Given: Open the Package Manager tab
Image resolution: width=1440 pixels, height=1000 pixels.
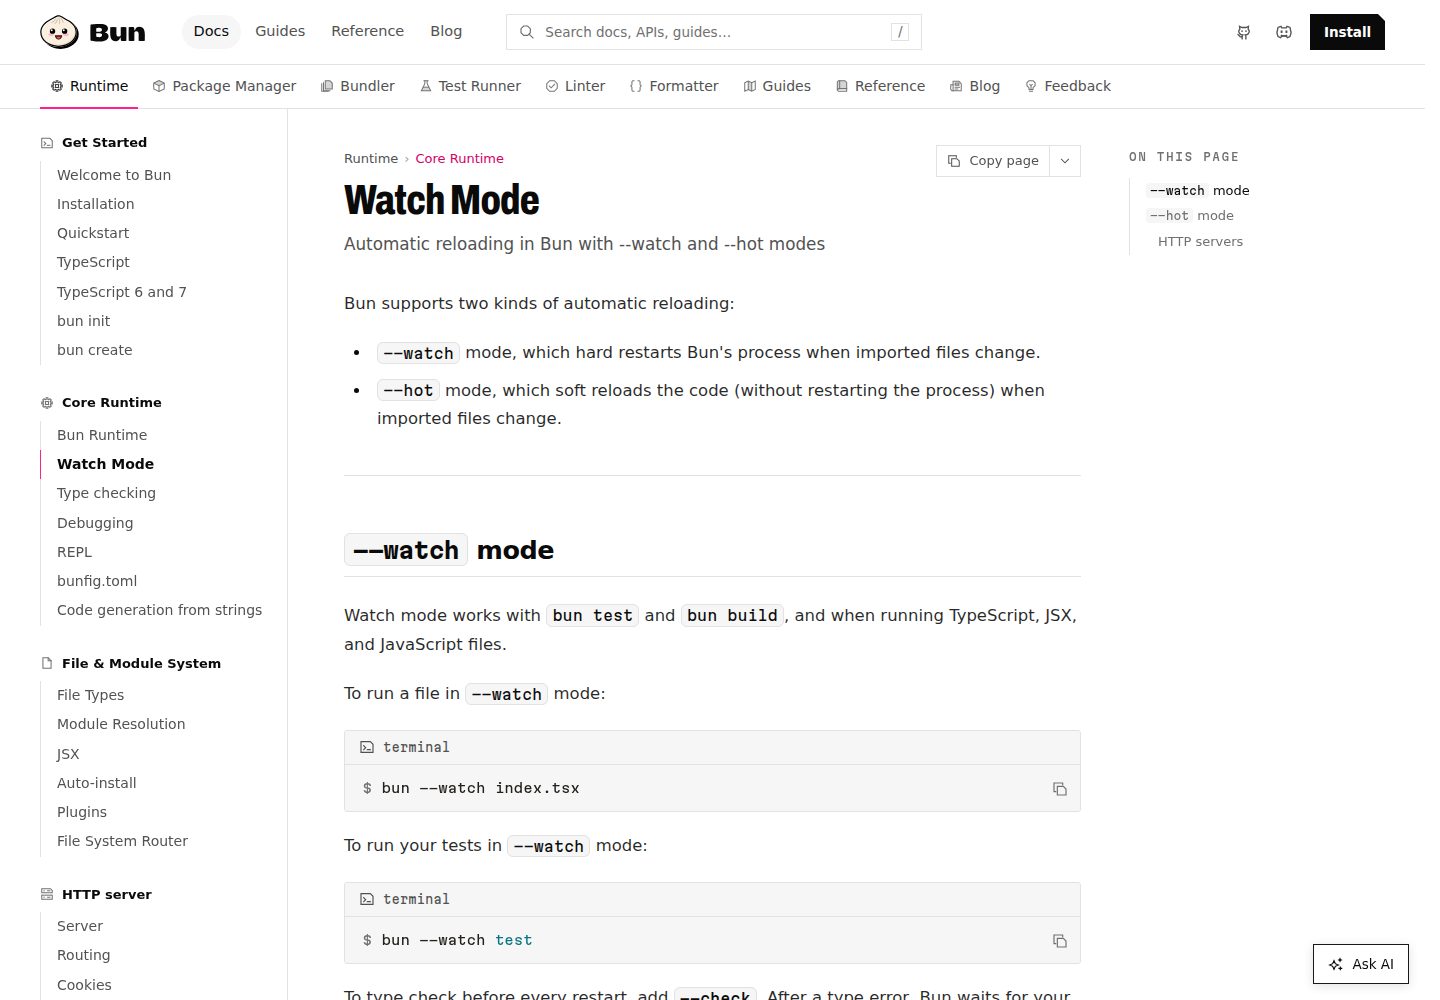Looking at the screenshot, I should click(x=224, y=87).
